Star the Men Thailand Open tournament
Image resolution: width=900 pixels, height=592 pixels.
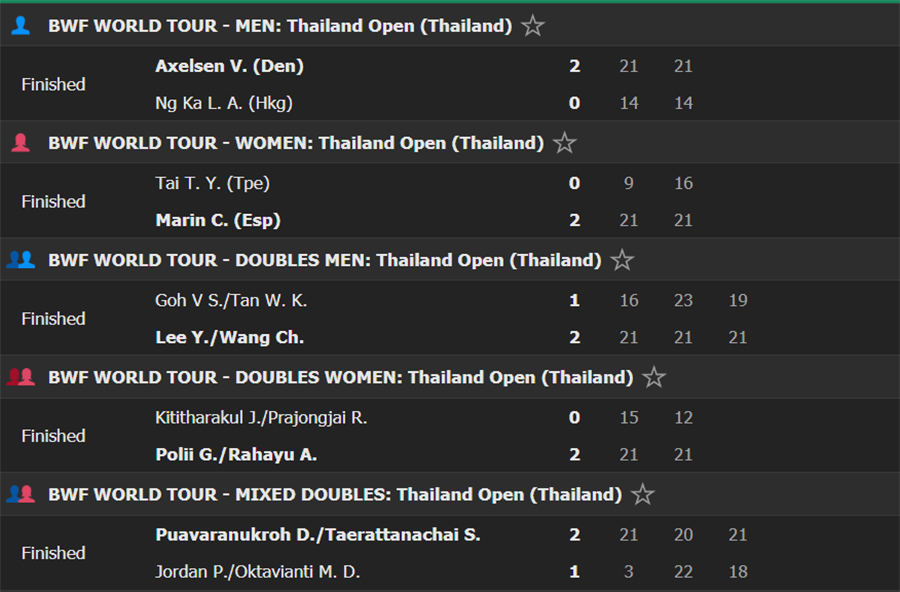pyautogui.click(x=533, y=26)
